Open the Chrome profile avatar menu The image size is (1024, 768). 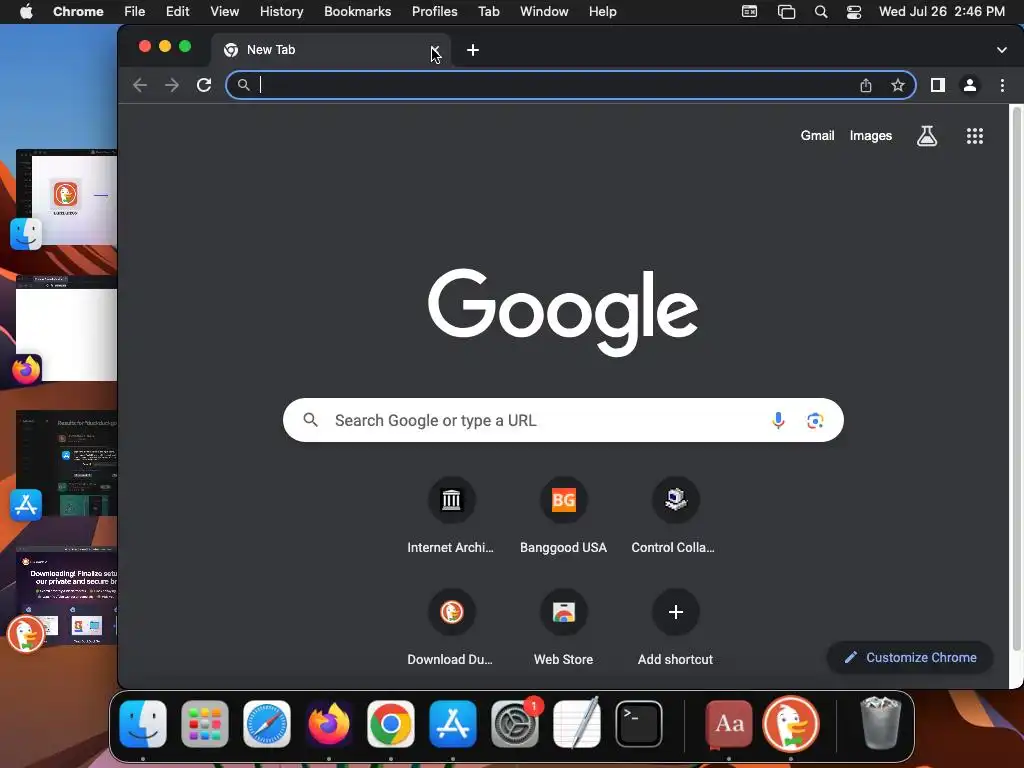click(970, 85)
